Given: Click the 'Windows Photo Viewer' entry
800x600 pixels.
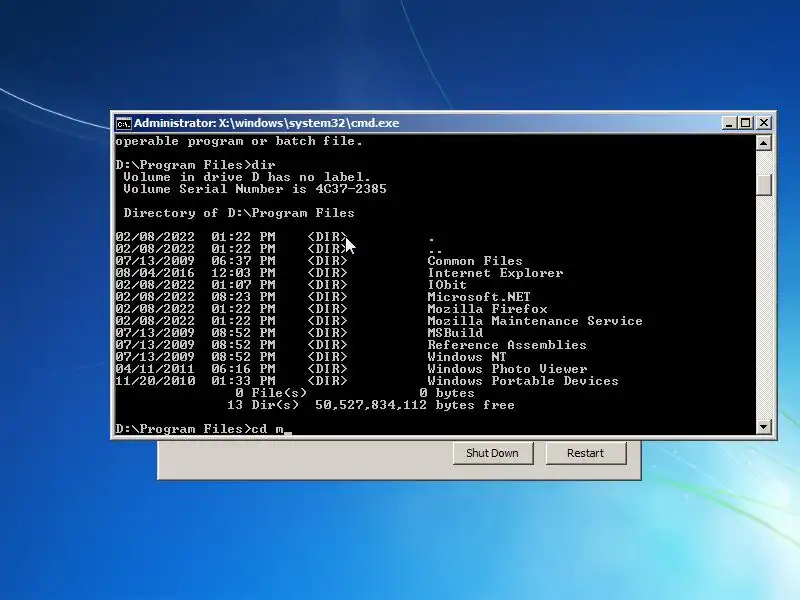Looking at the screenshot, I should click(x=507, y=369).
